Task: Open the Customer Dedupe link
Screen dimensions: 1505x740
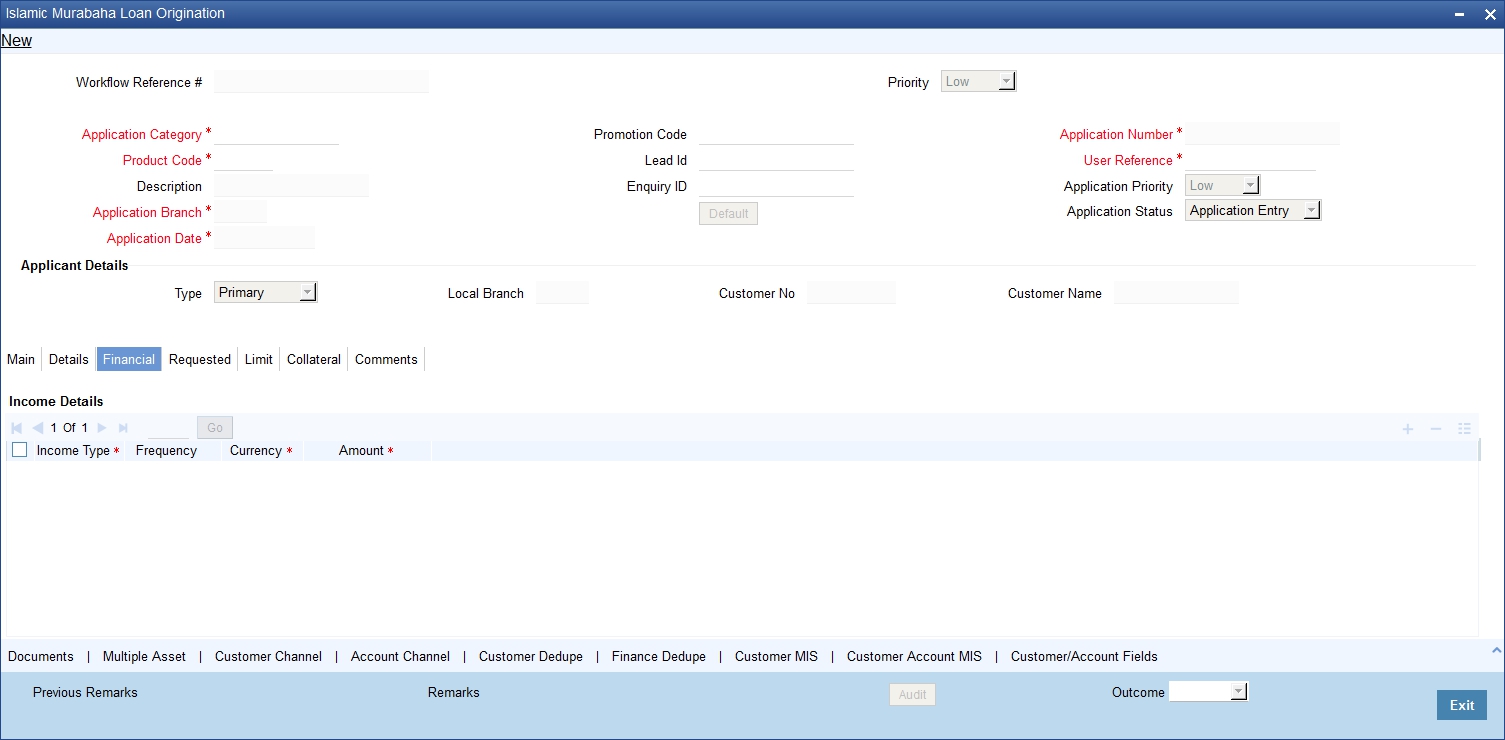Action: [x=531, y=657]
